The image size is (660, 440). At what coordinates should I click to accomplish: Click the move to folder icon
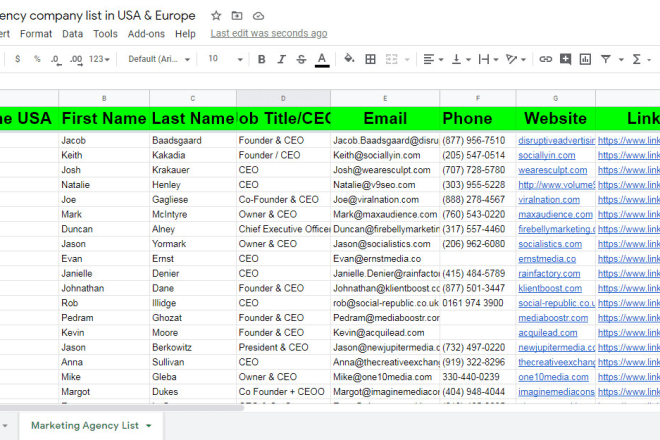(237, 16)
